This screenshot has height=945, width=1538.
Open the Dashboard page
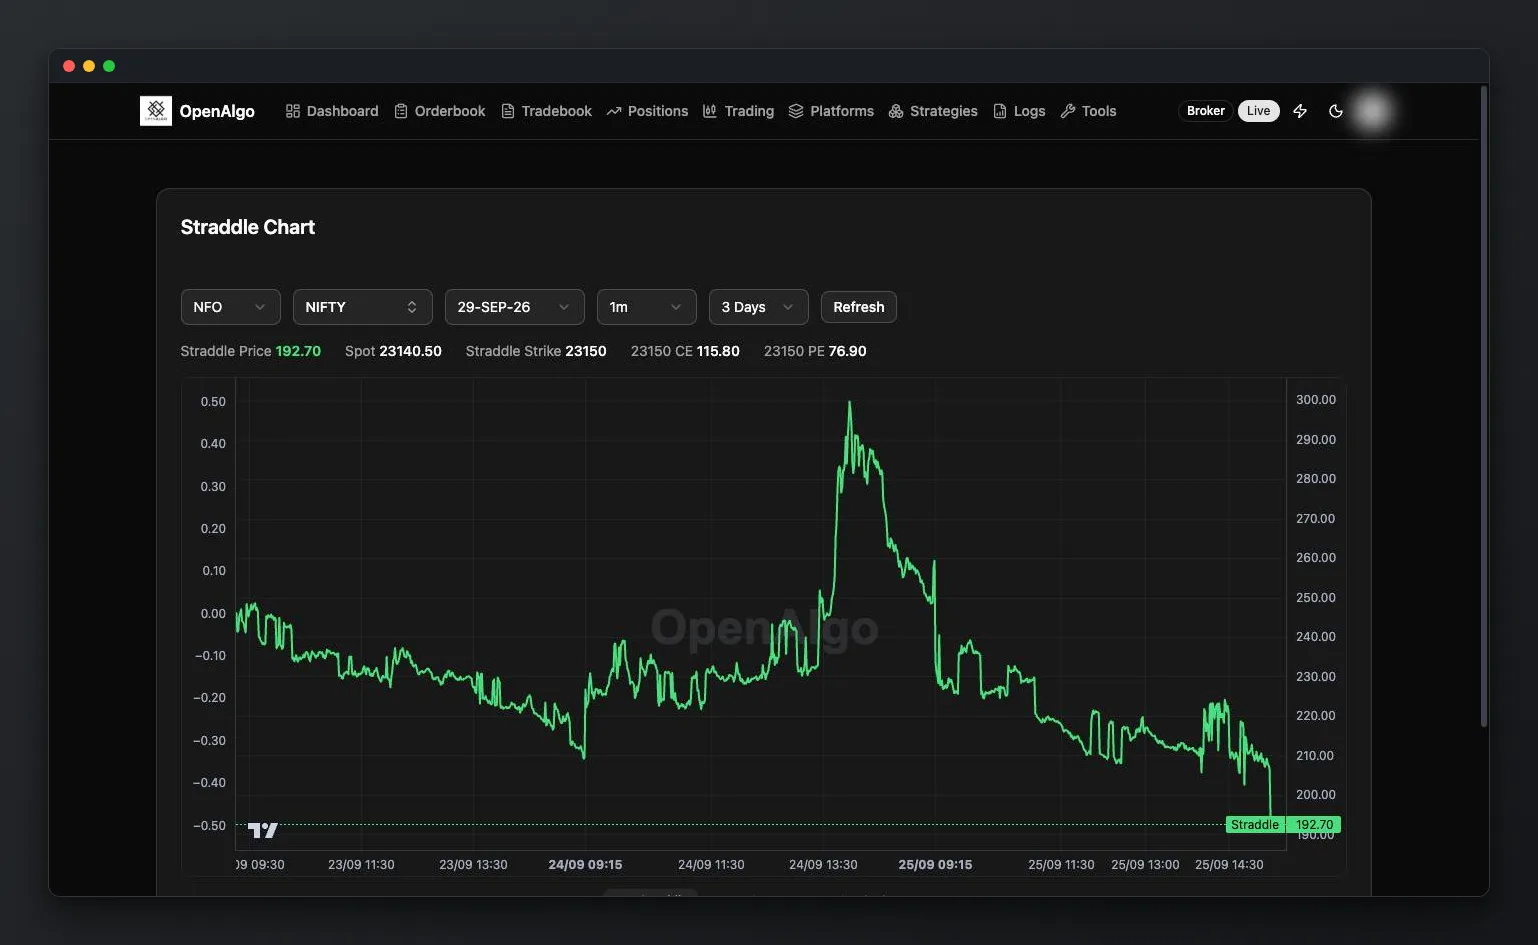pyautogui.click(x=332, y=111)
